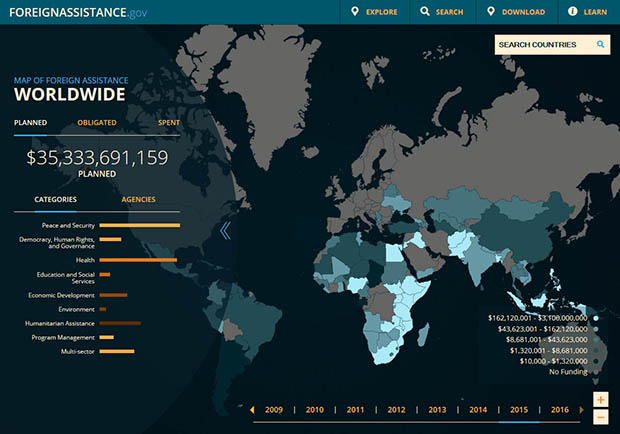Select year 2012 on the timeline
The image size is (620, 434).
396,410
